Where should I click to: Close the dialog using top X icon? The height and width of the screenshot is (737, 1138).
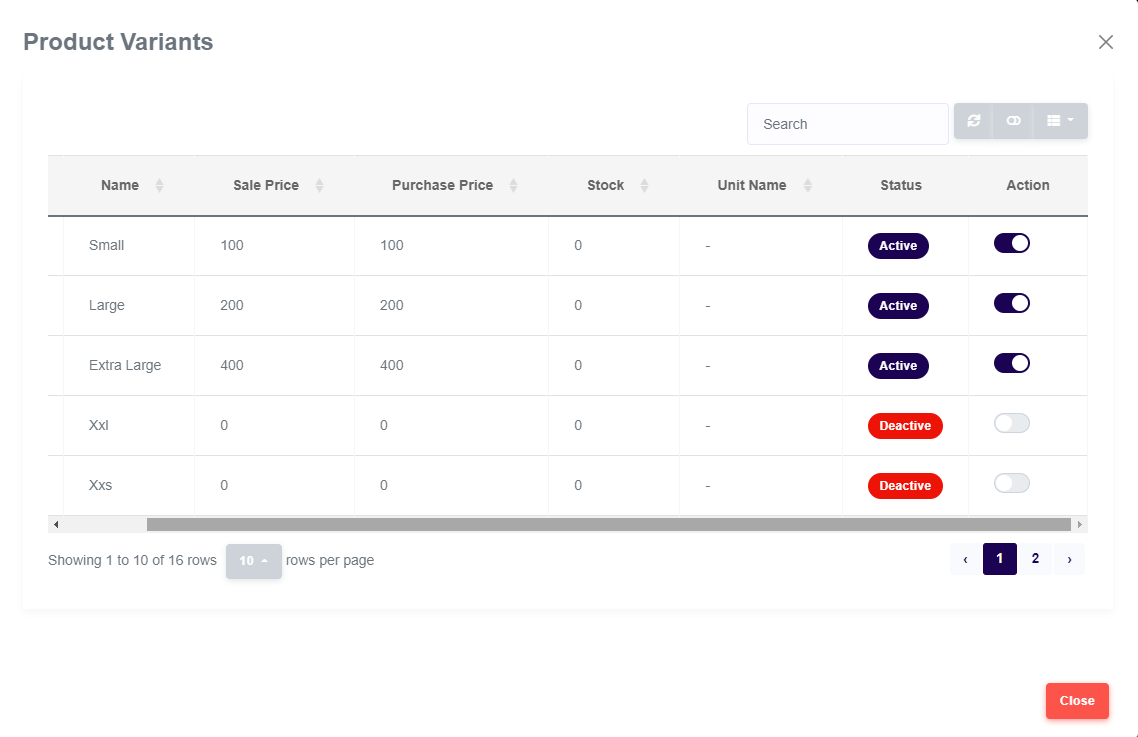point(1105,42)
